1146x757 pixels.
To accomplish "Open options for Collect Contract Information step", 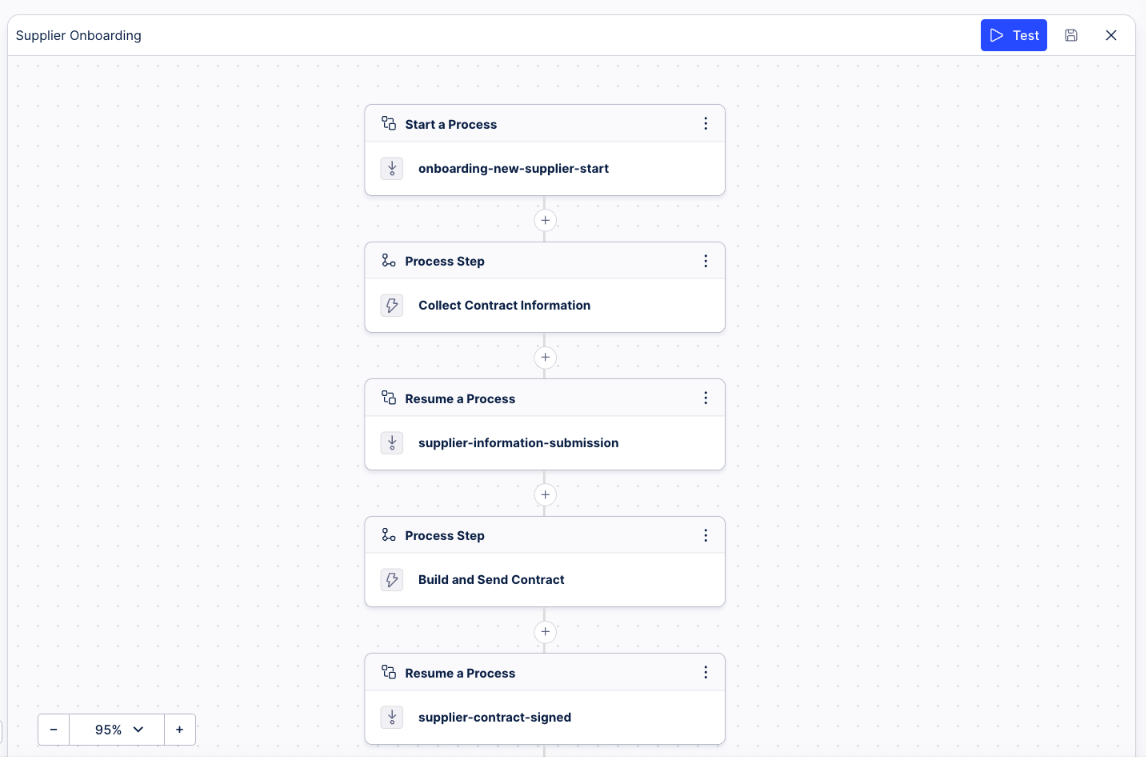I will tap(705, 261).
